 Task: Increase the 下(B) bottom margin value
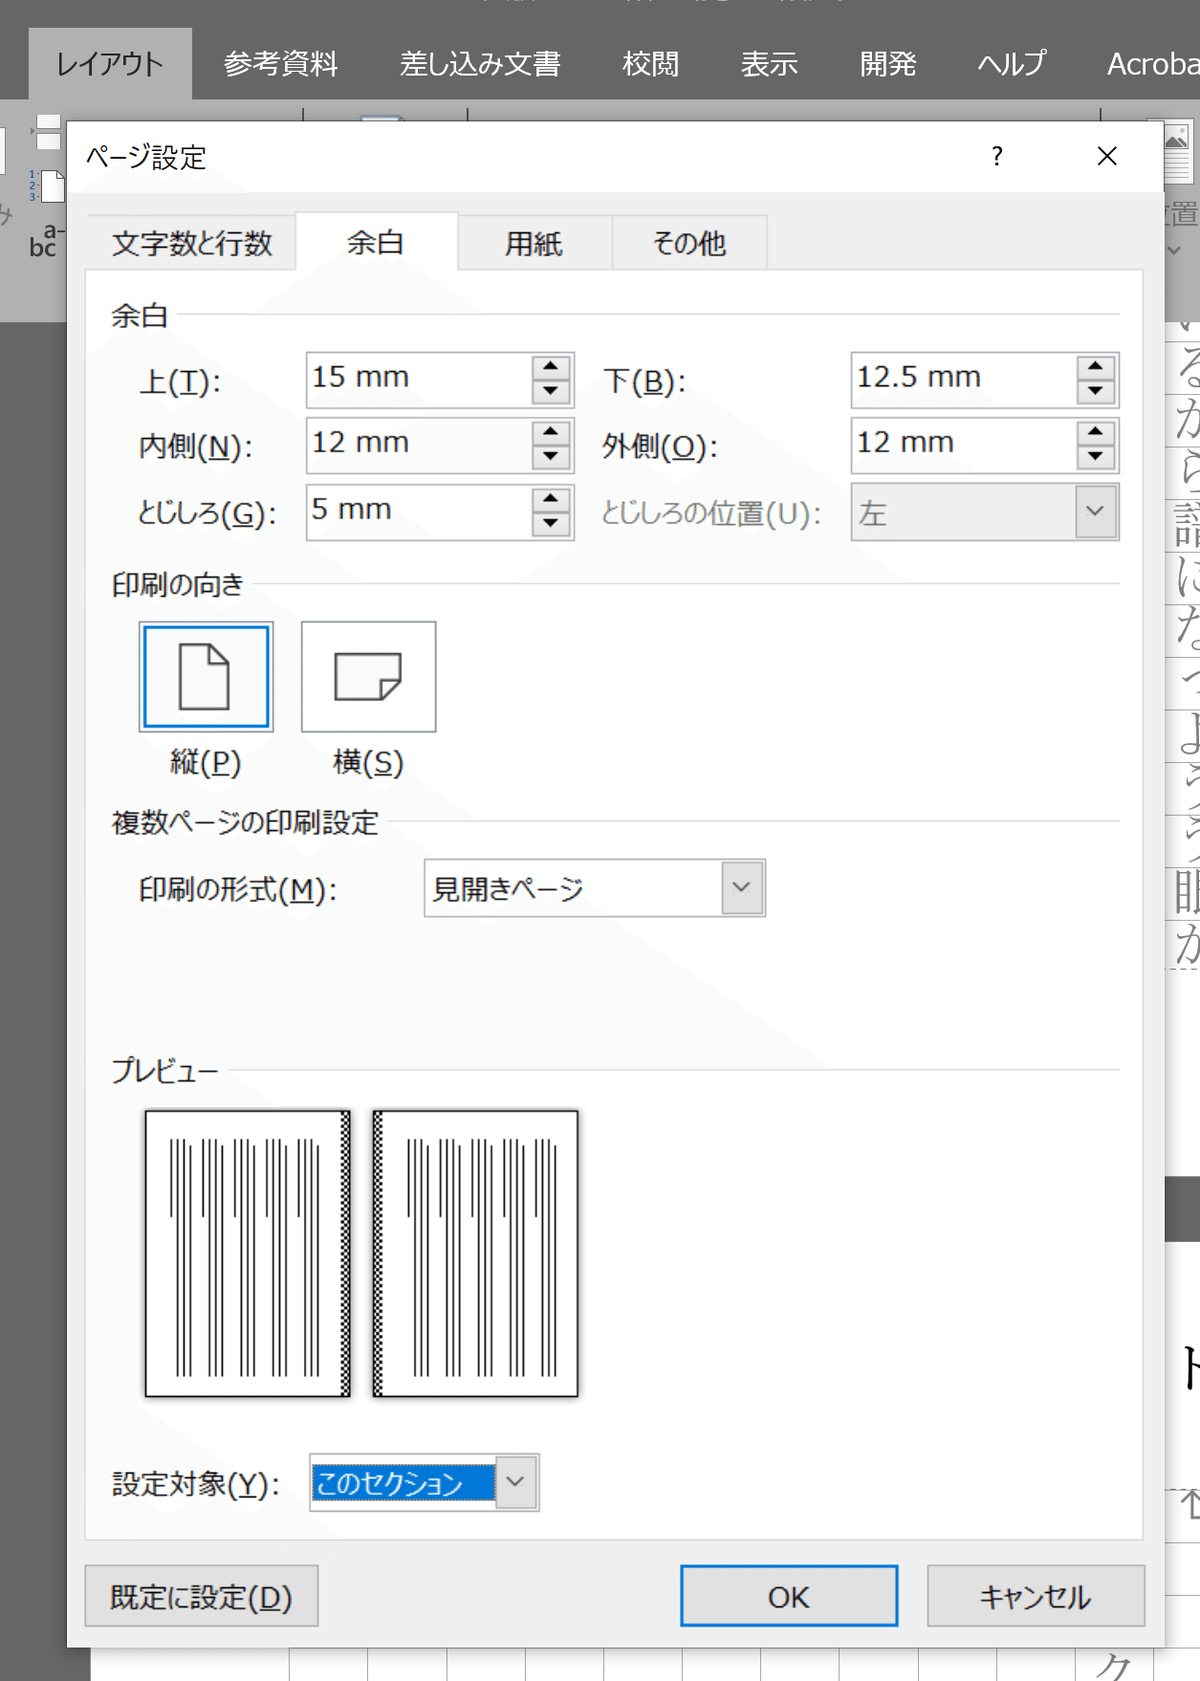tap(1096, 367)
